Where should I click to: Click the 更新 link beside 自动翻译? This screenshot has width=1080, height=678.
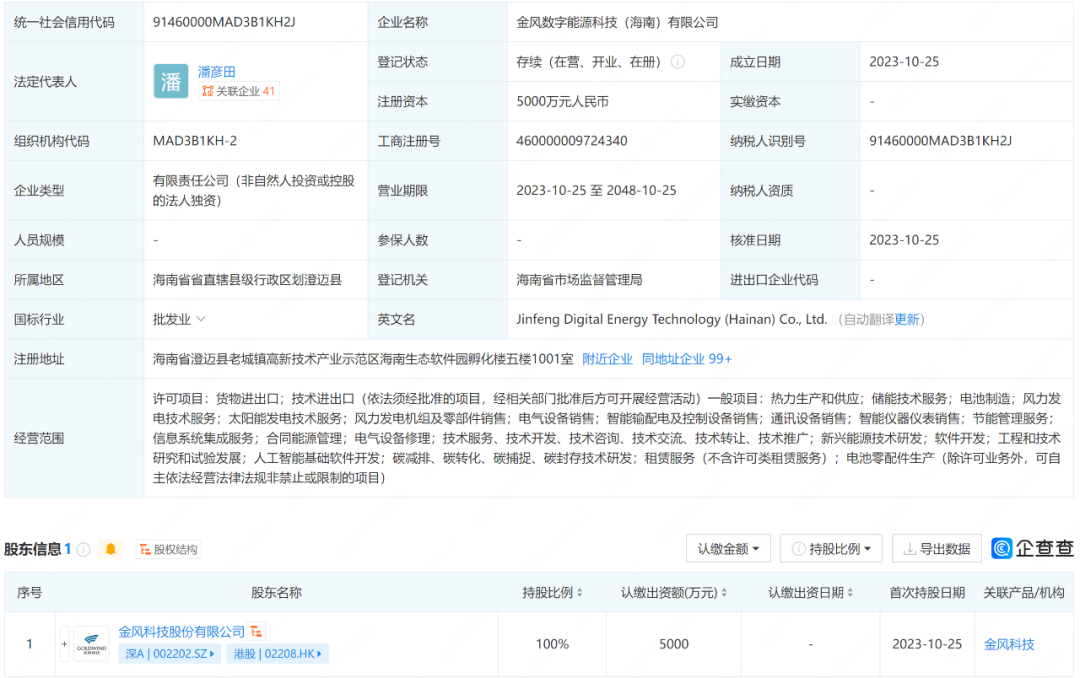(906, 320)
